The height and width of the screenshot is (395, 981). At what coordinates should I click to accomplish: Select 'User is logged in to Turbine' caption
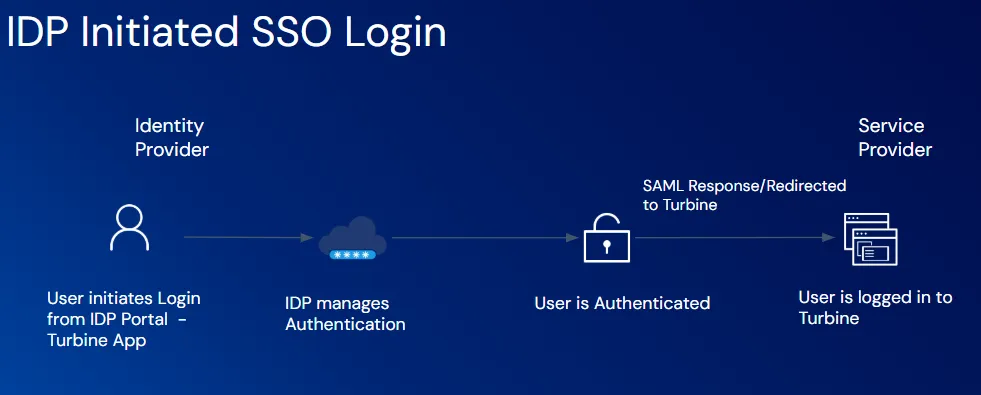pyautogui.click(x=875, y=307)
